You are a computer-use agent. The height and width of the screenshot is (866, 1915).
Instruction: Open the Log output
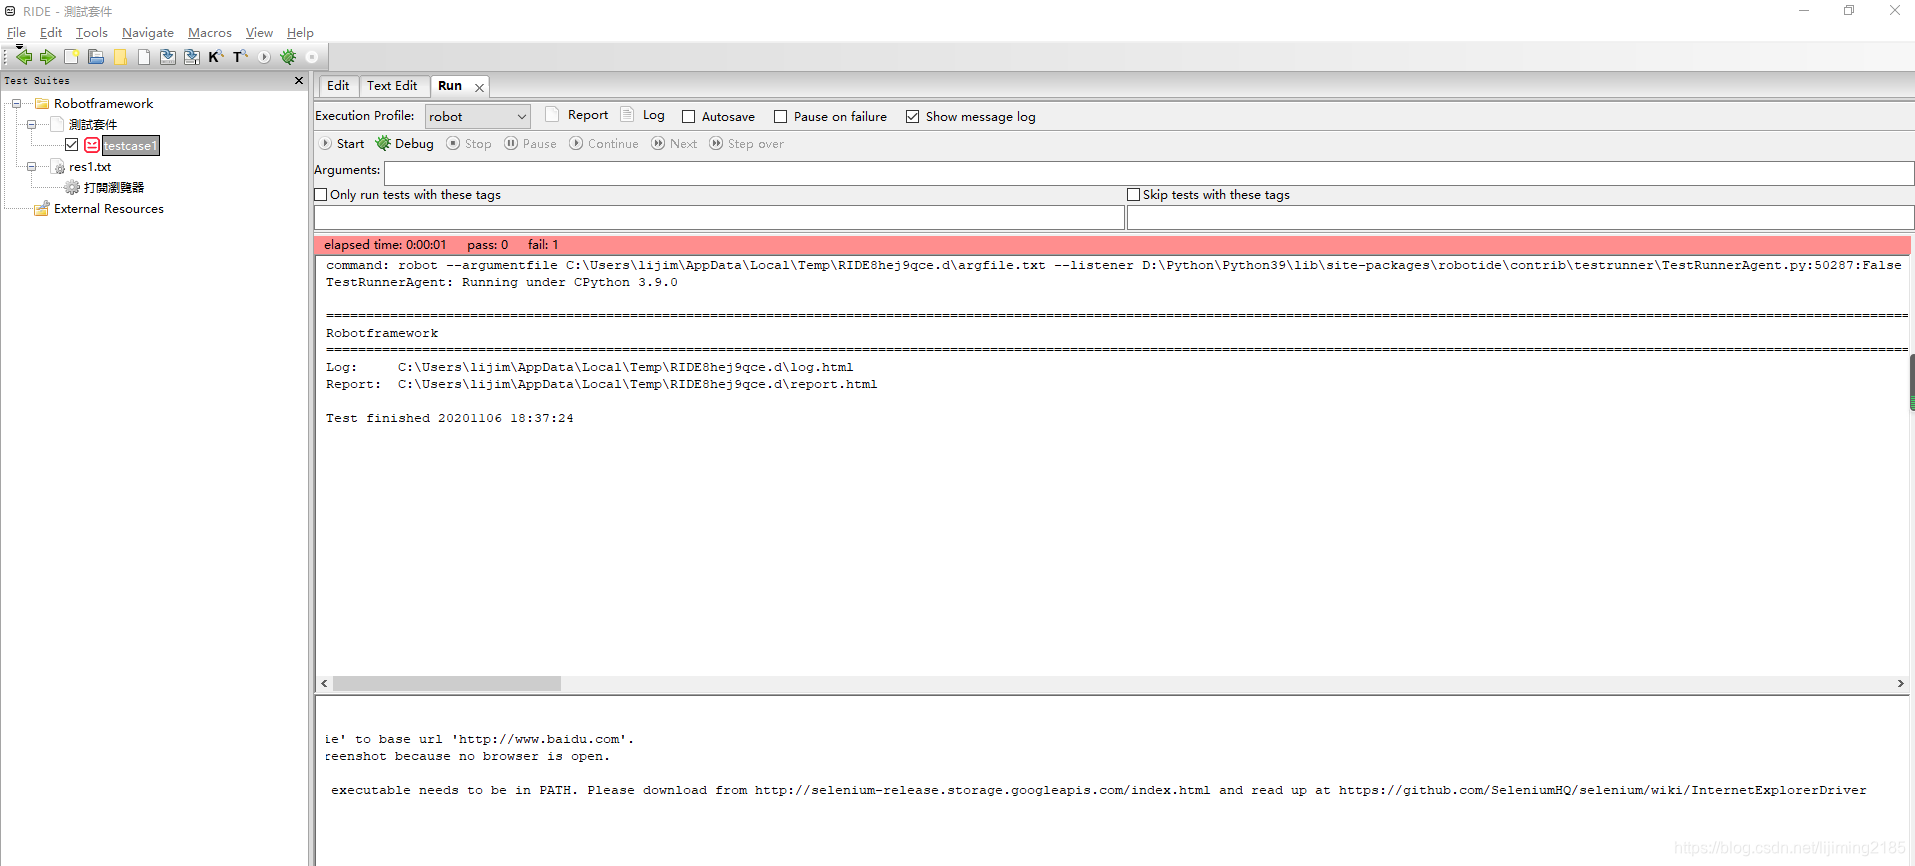click(x=642, y=115)
